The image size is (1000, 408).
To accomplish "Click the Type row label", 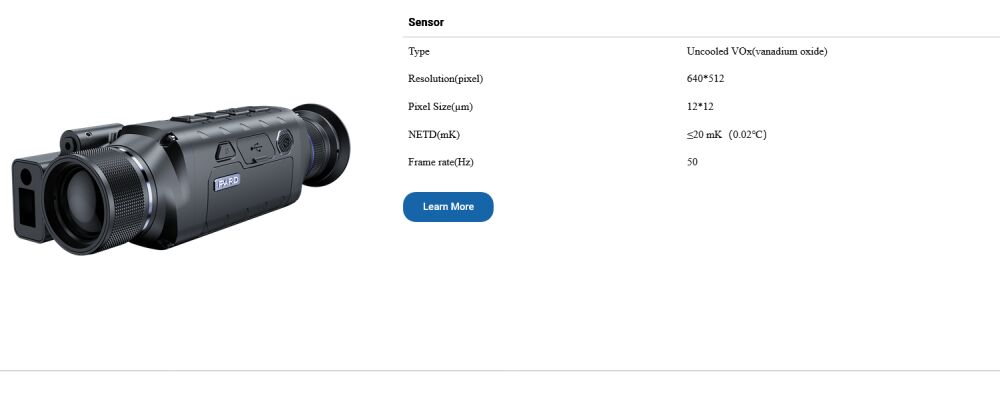I will click(419, 51).
